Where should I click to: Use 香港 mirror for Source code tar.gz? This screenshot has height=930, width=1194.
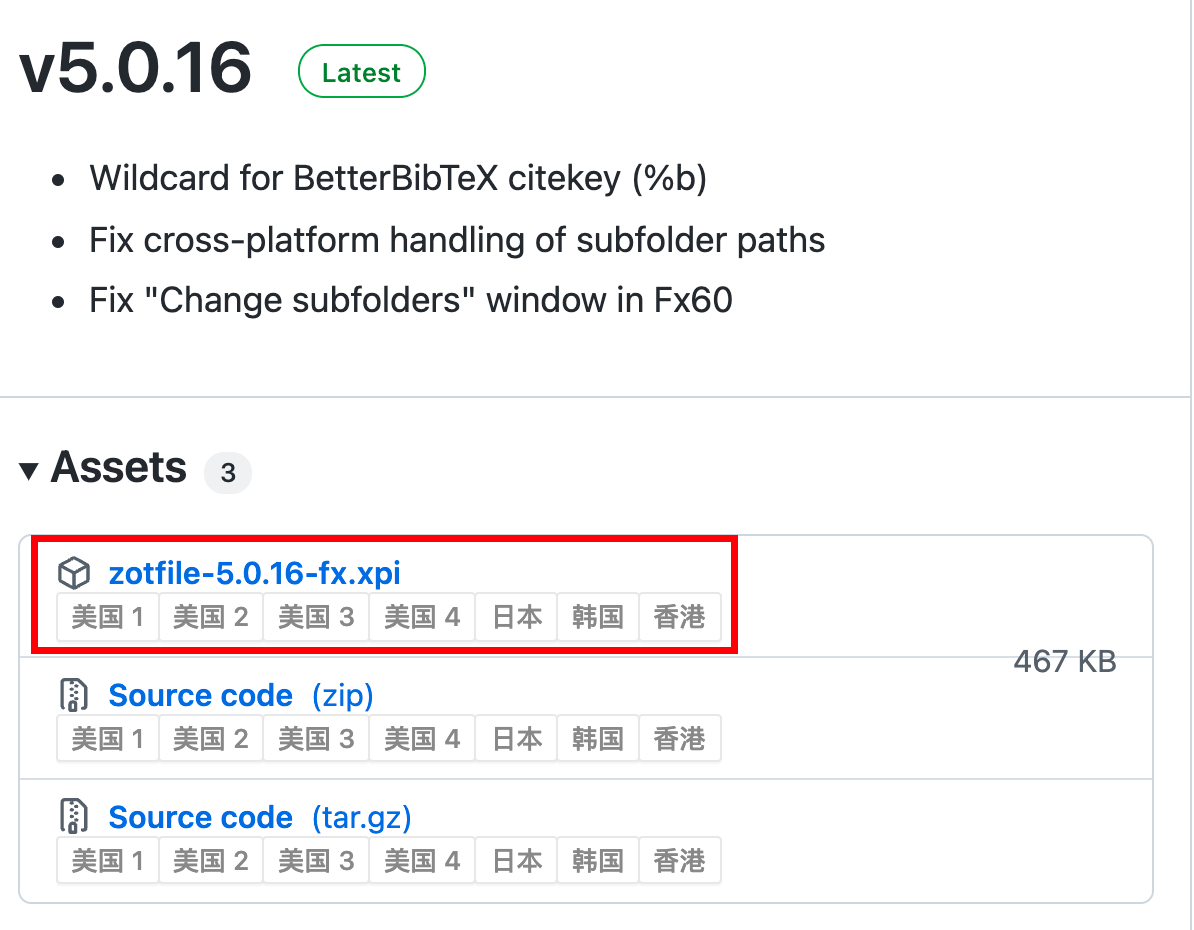pos(679,861)
